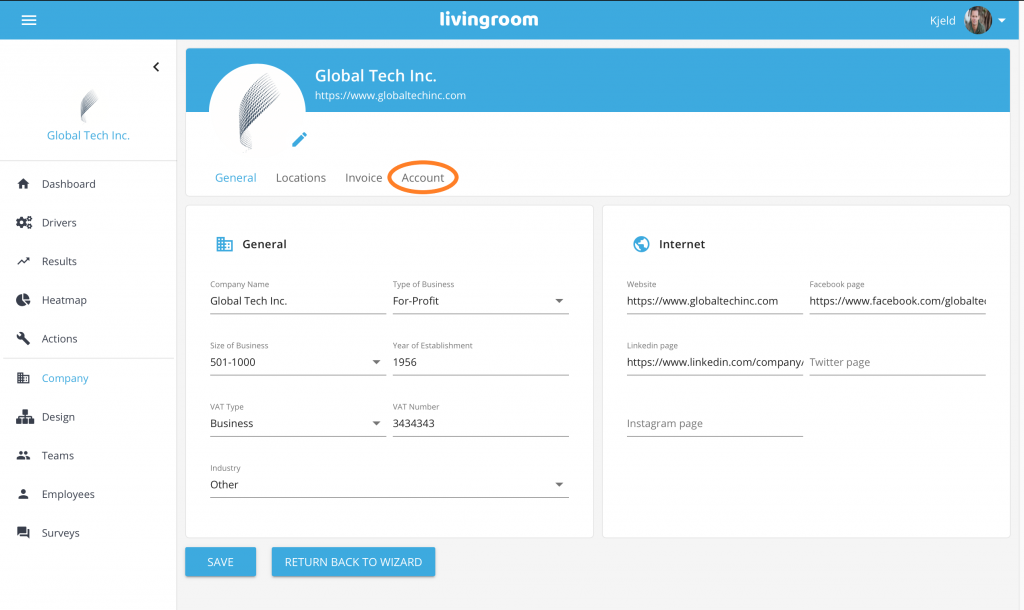Screen dimensions: 1024x610
Task: Click the large company logo in the header
Action: [257, 110]
